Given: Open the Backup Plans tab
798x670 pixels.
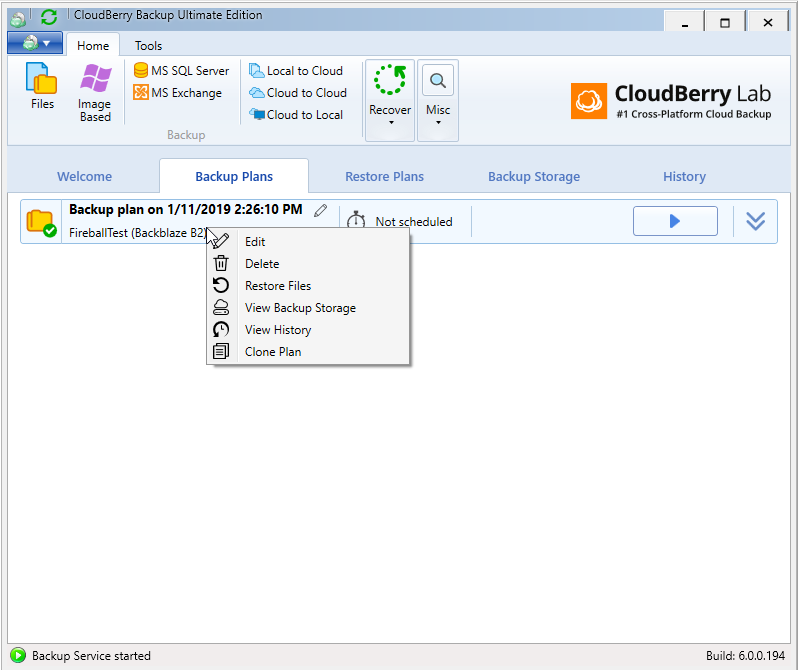Looking at the screenshot, I should (x=234, y=176).
